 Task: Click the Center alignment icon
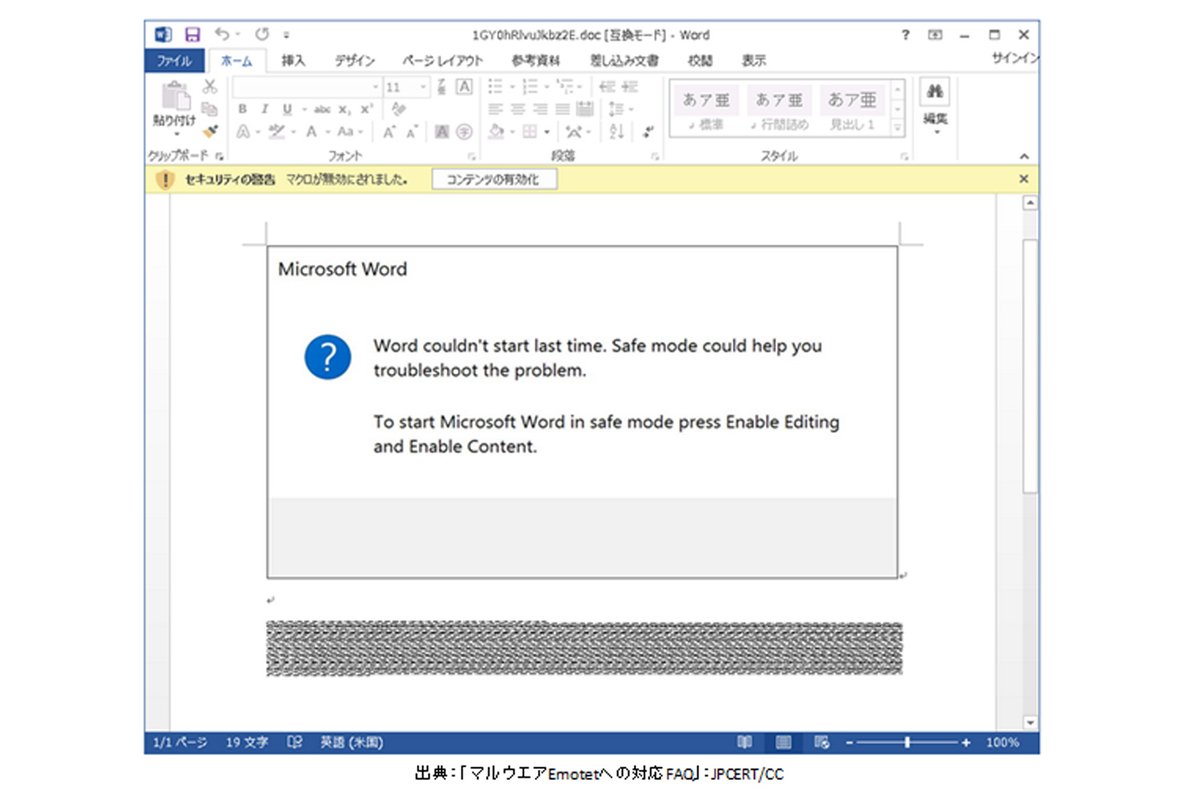click(518, 109)
